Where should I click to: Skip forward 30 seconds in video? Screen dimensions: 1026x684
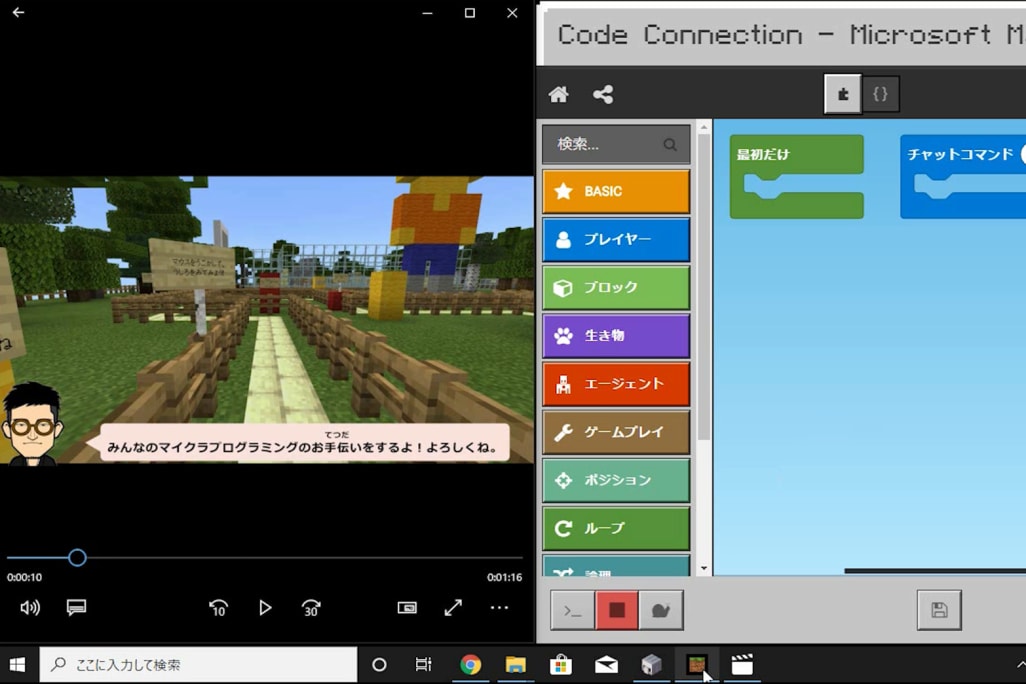point(311,608)
